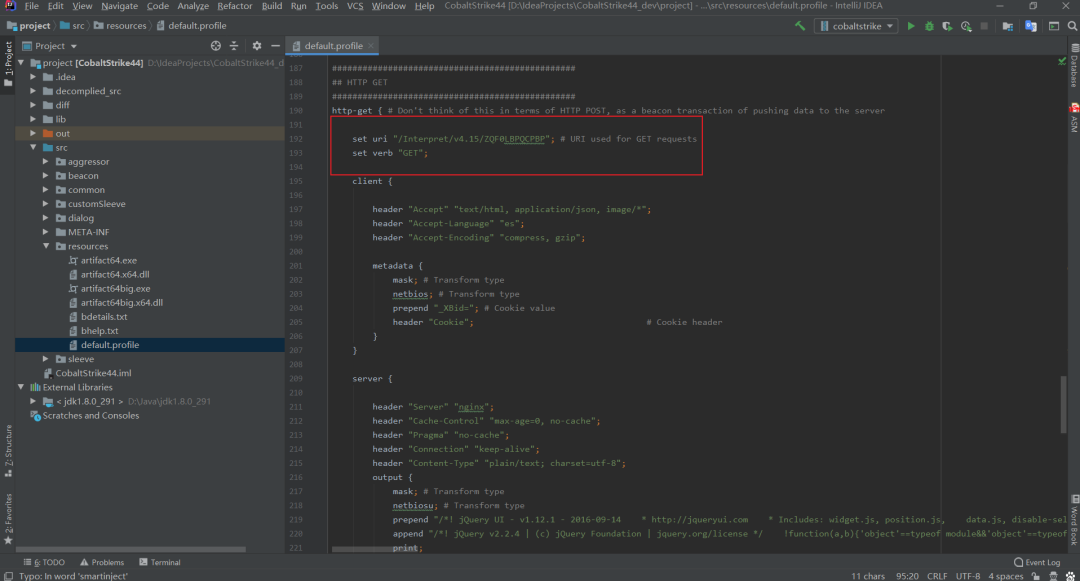Screen dimensions: 1080x581
Task: Collapse the resources folder
Action: [x=46, y=246]
